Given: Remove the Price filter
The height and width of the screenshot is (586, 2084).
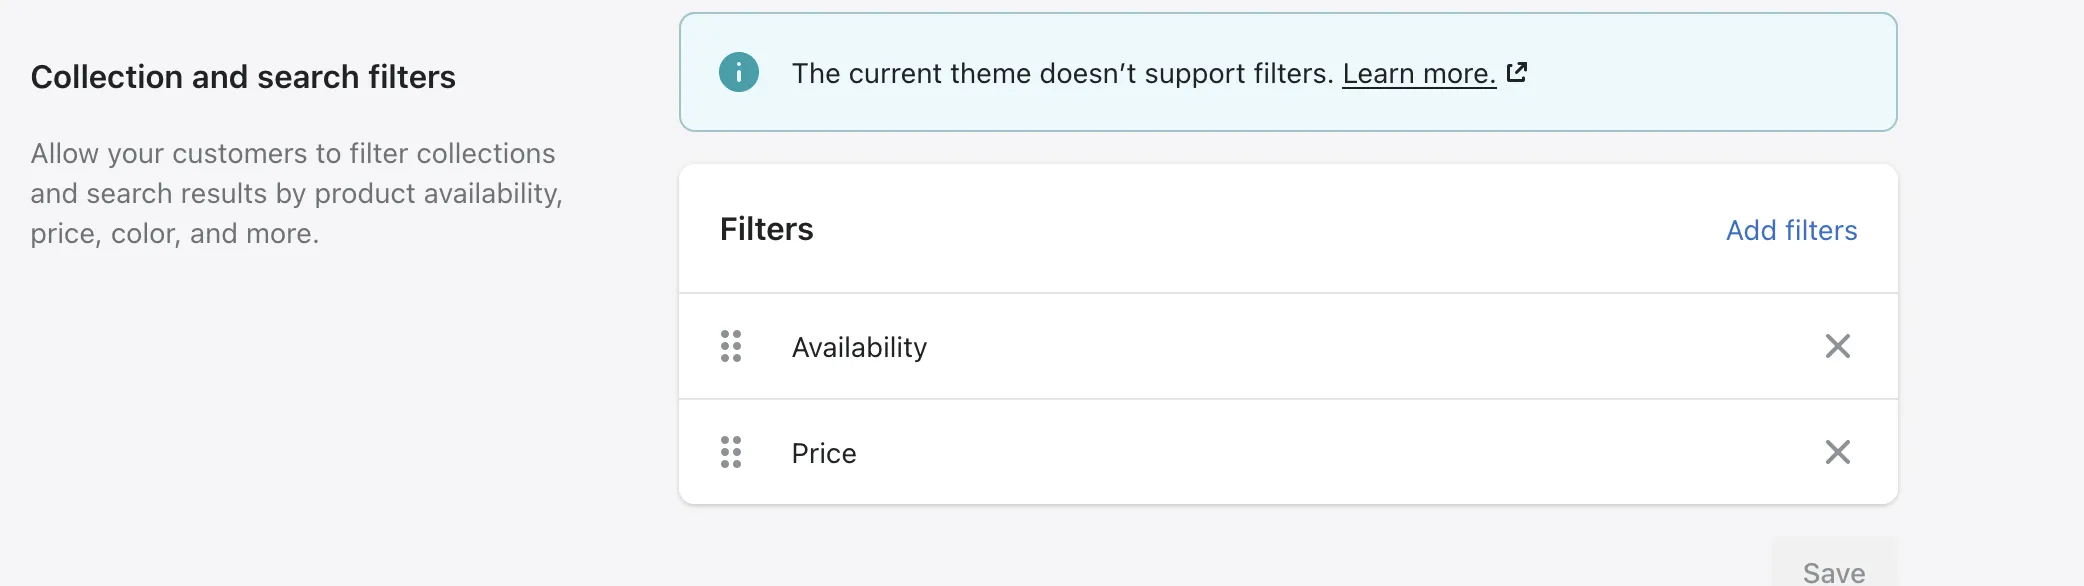Looking at the screenshot, I should pos(1837,452).
